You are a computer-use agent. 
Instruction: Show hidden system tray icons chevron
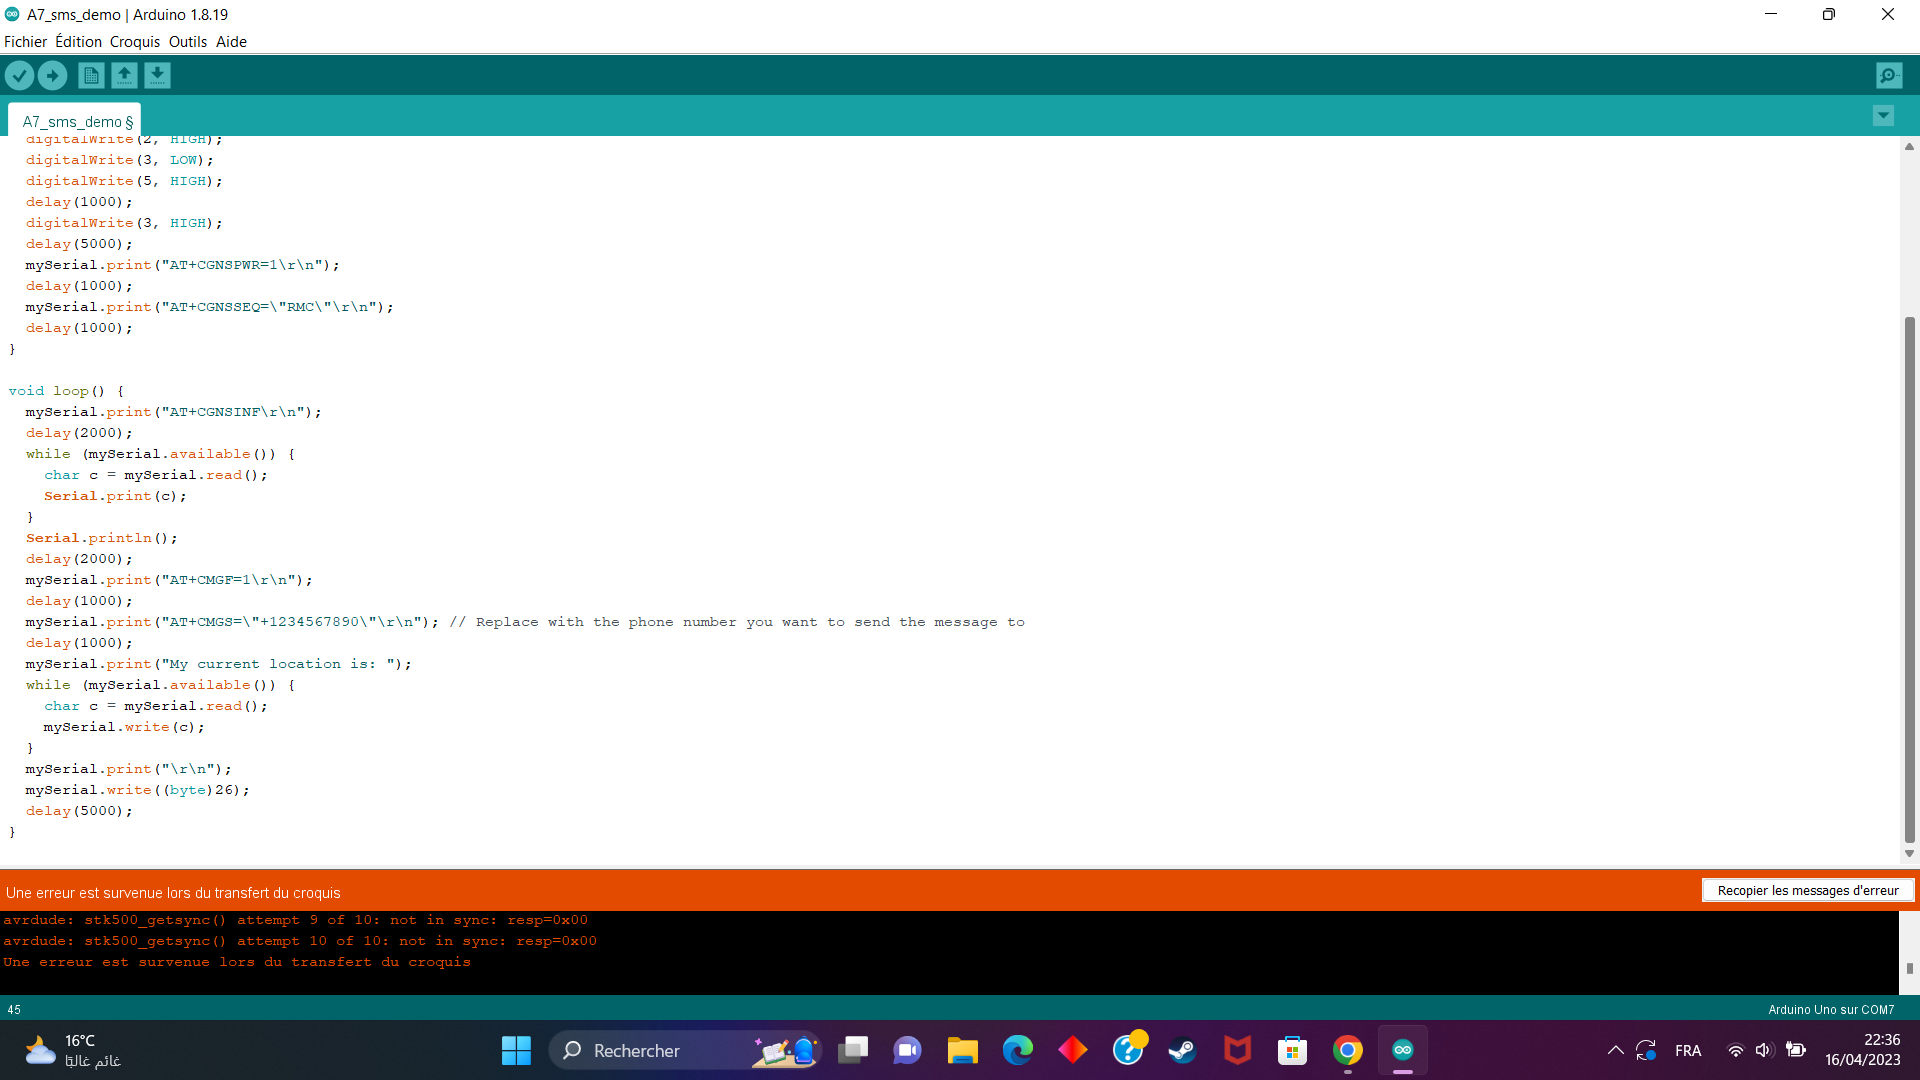[x=1615, y=1050]
